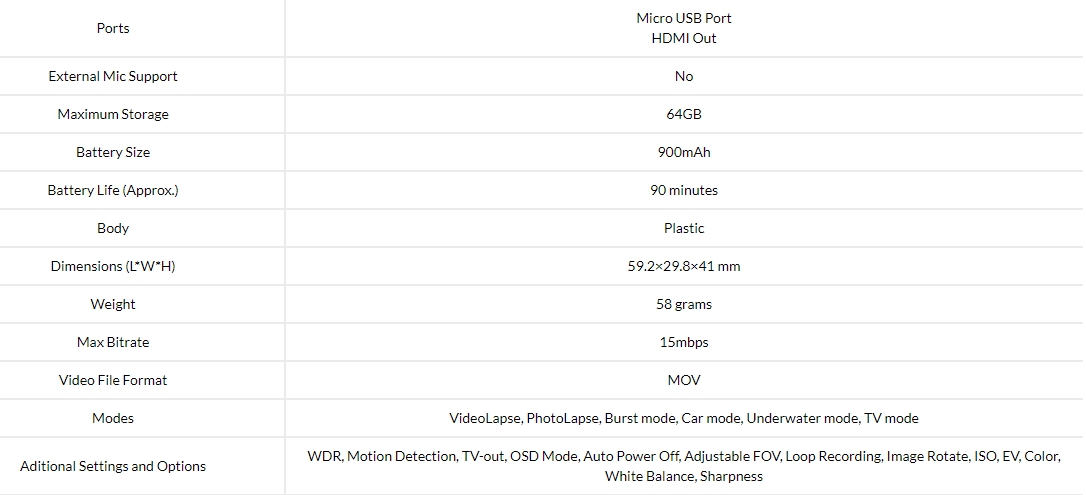Select the 90 minutes value
This screenshot has width=1086, height=495.
point(684,190)
